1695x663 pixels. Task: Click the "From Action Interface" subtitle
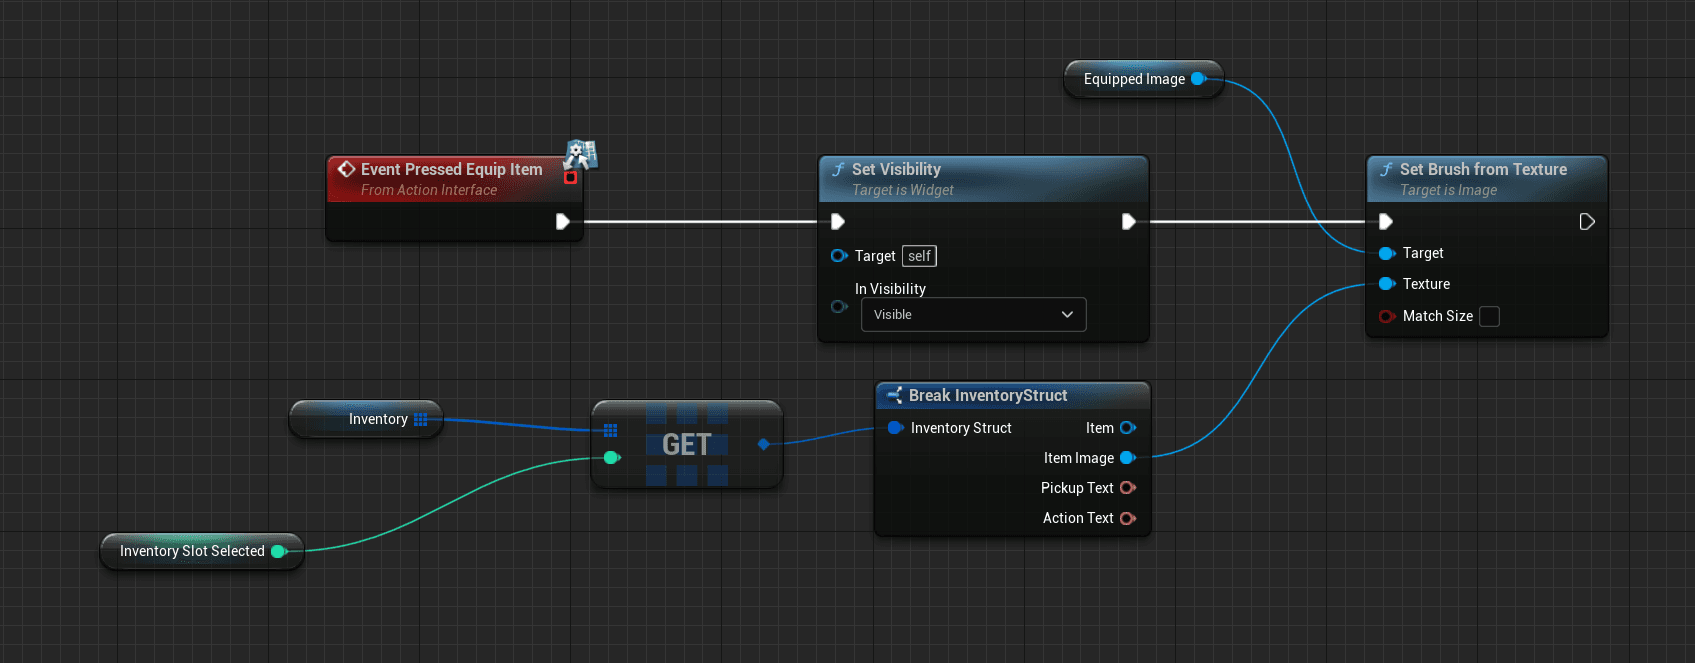pyautogui.click(x=428, y=190)
